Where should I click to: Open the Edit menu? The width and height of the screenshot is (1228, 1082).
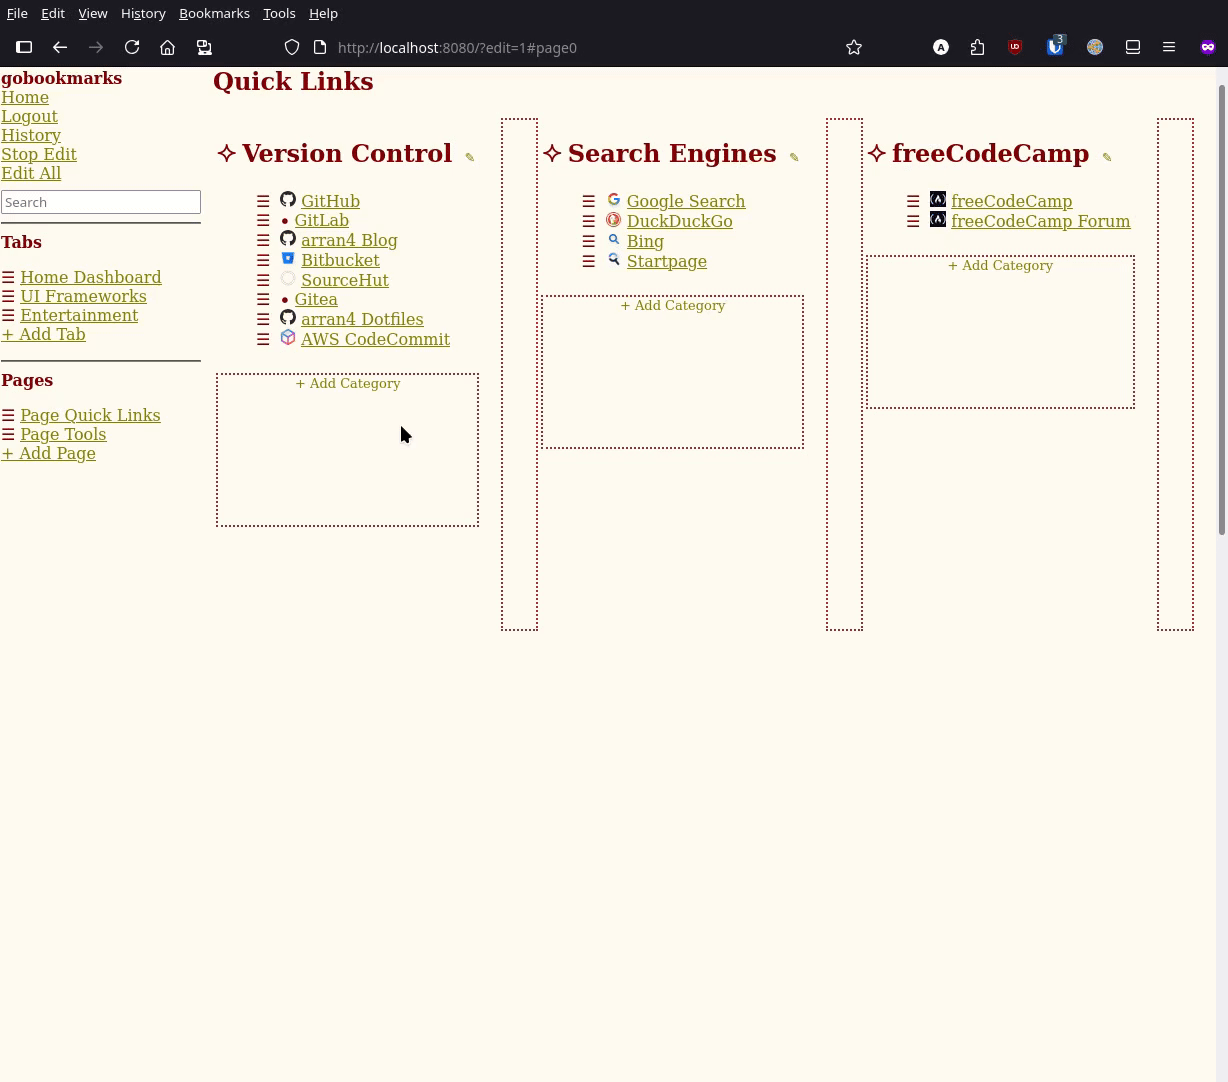coord(53,13)
